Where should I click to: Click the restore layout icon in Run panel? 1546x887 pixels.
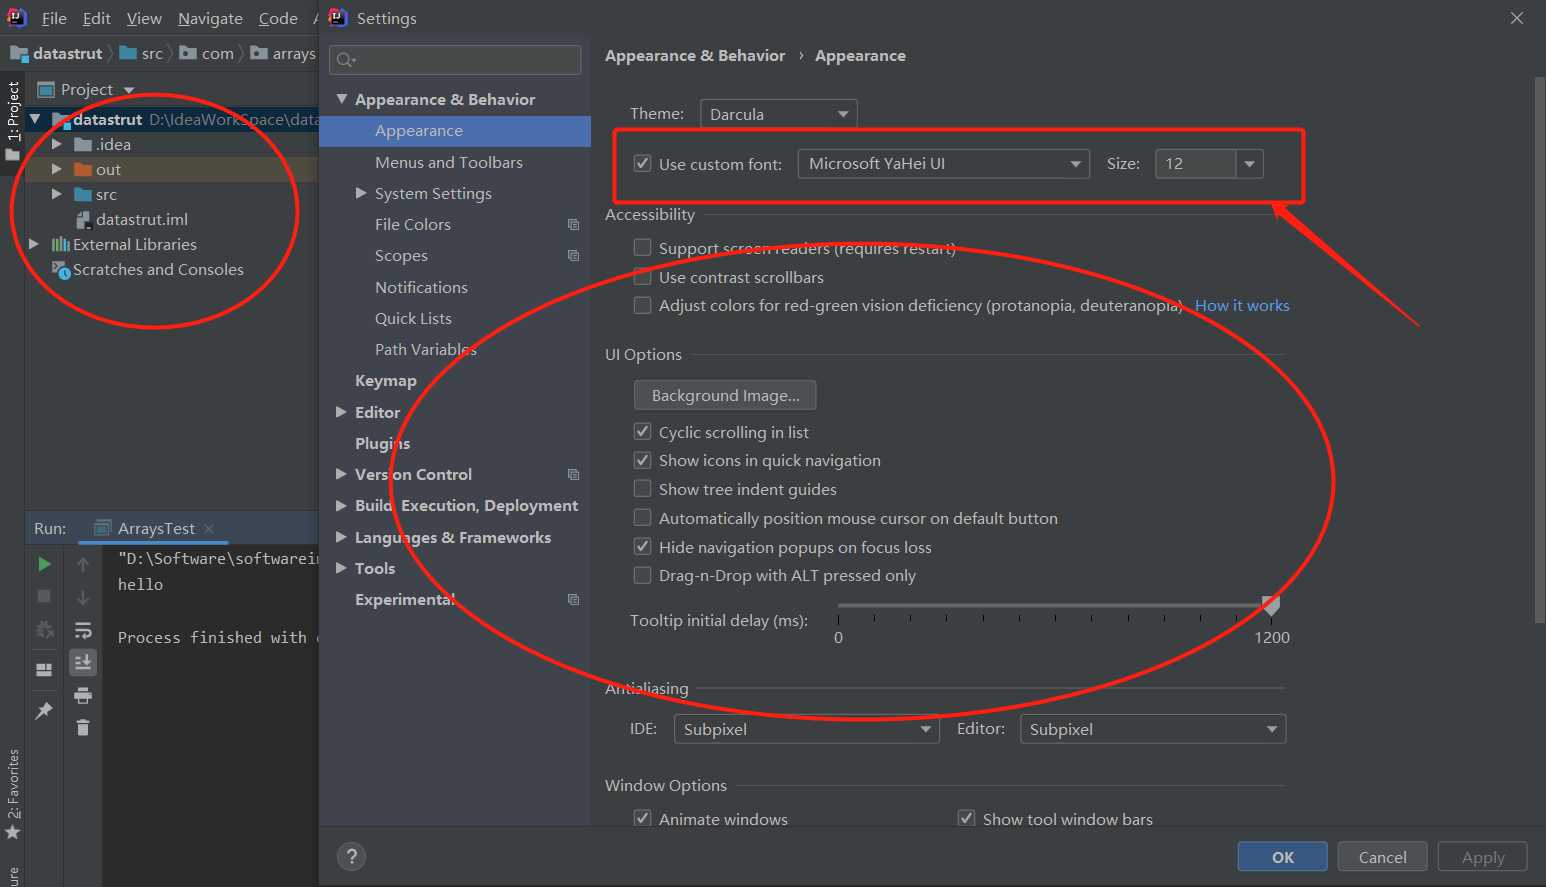[44, 670]
